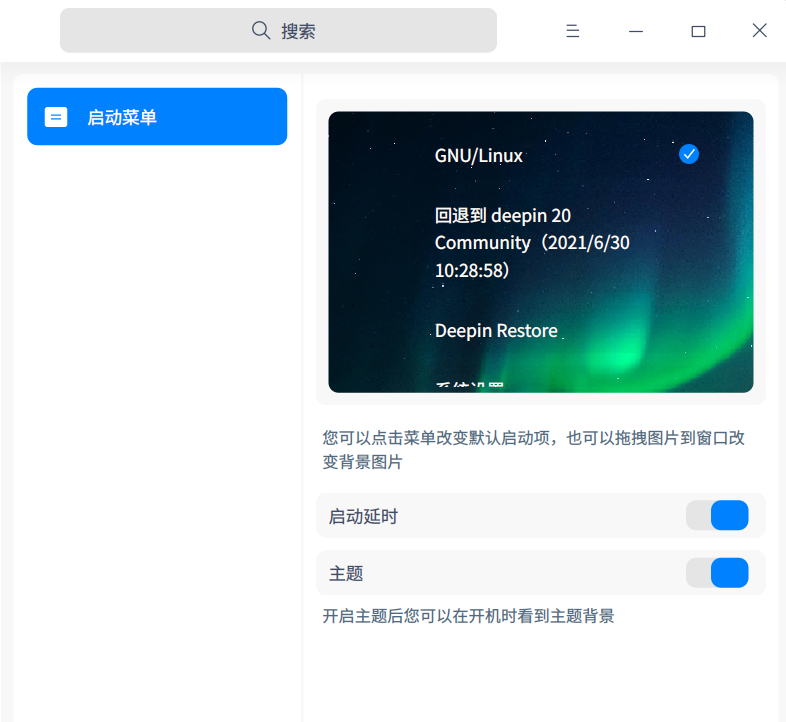Minimize the settings window
This screenshot has width=786, height=722.
pos(636,31)
